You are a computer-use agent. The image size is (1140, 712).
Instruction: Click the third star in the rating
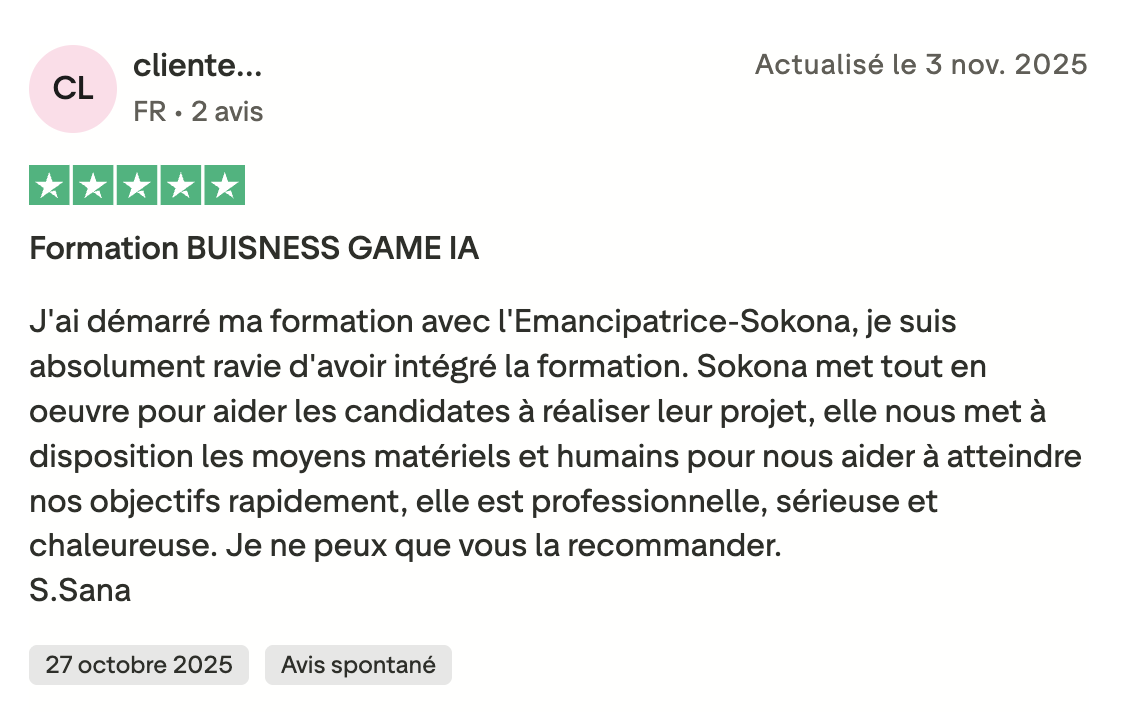(x=137, y=186)
